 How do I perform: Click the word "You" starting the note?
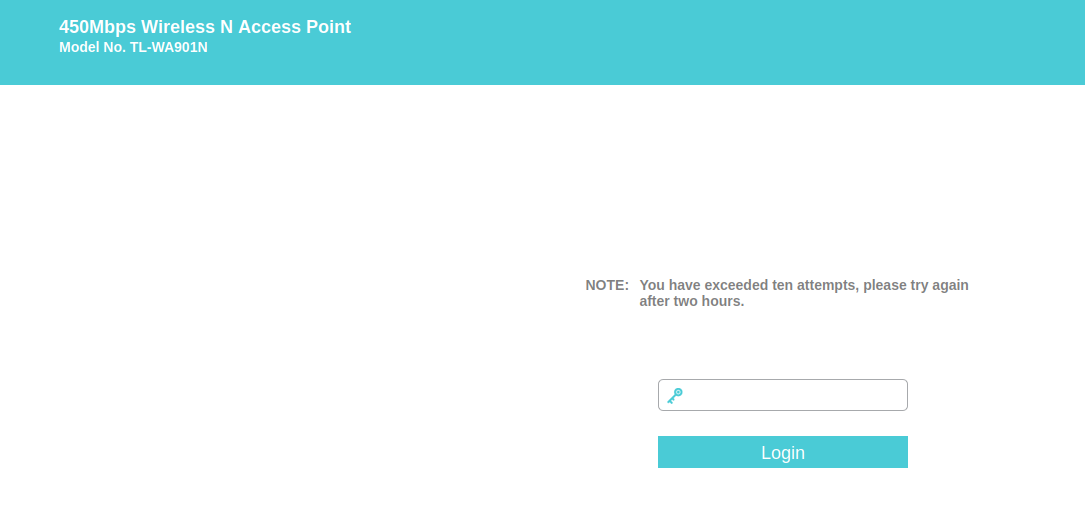[x=651, y=285]
